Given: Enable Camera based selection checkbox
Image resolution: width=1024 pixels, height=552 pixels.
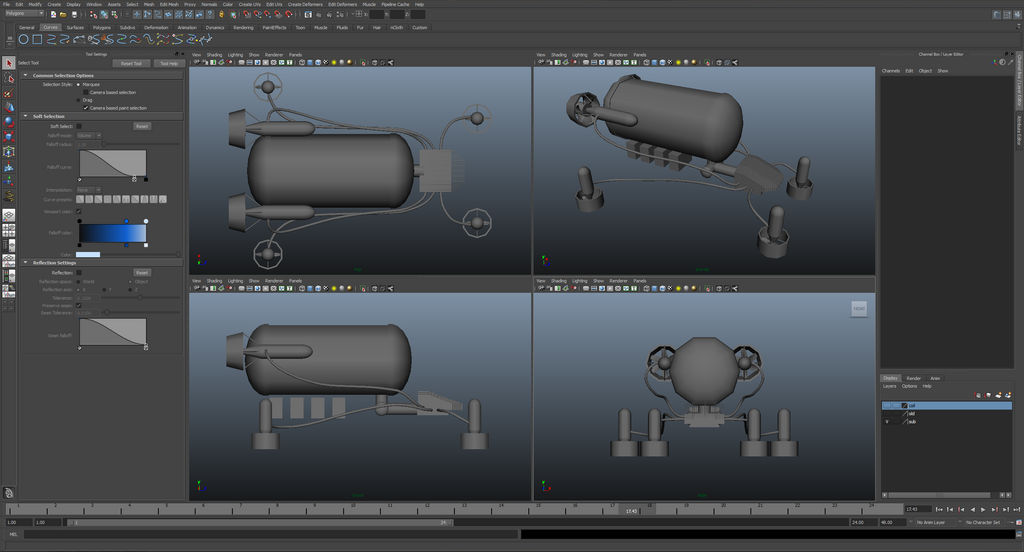Looking at the screenshot, I should click(86, 92).
